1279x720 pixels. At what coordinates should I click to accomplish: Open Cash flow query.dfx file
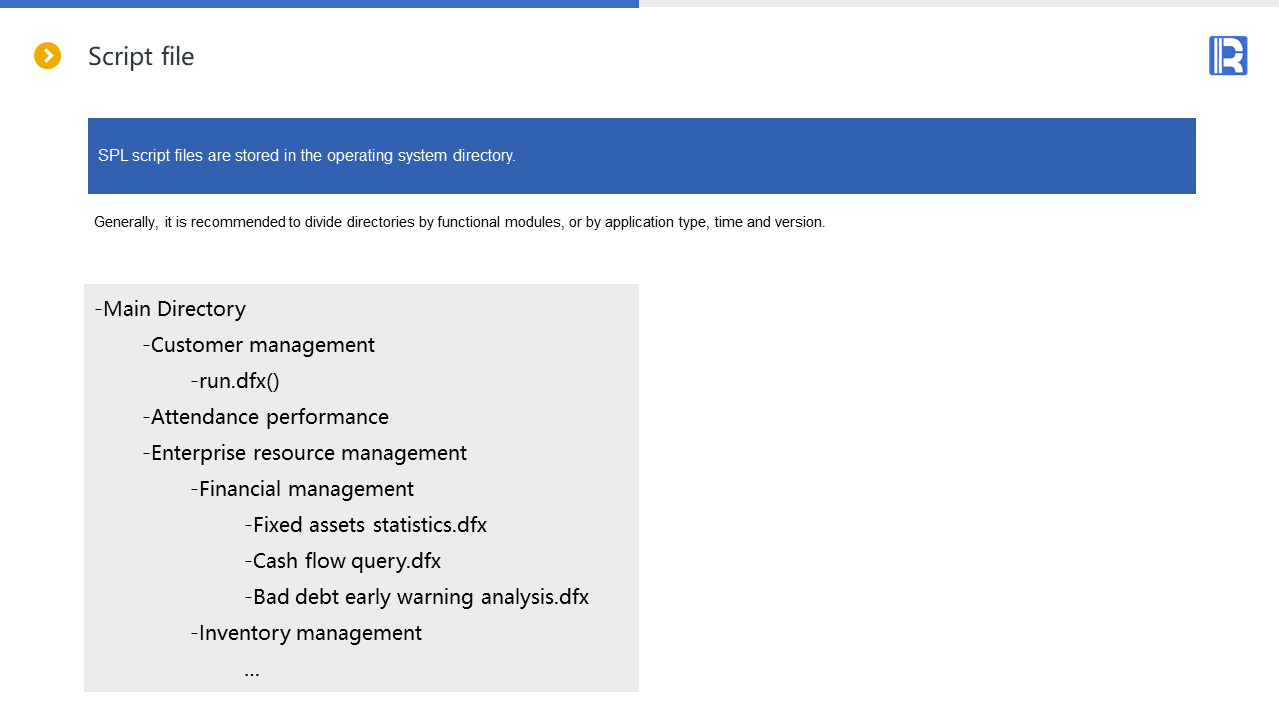click(x=346, y=561)
